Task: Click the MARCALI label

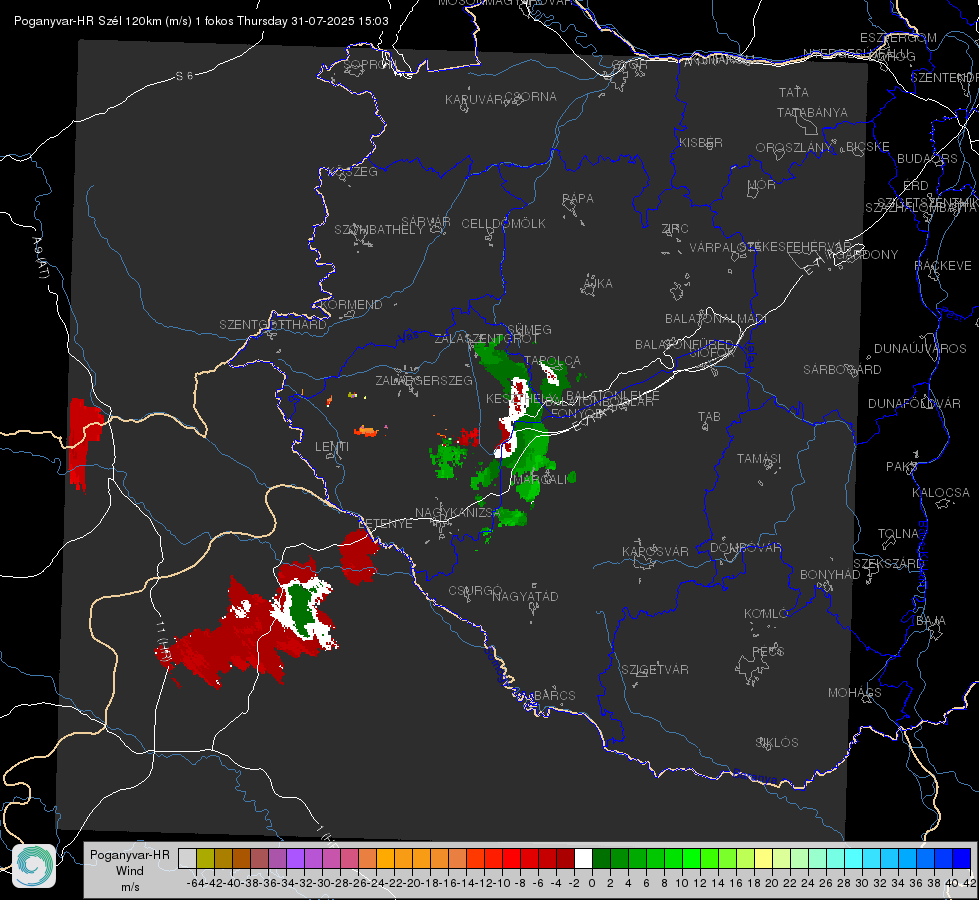Action: [541, 480]
